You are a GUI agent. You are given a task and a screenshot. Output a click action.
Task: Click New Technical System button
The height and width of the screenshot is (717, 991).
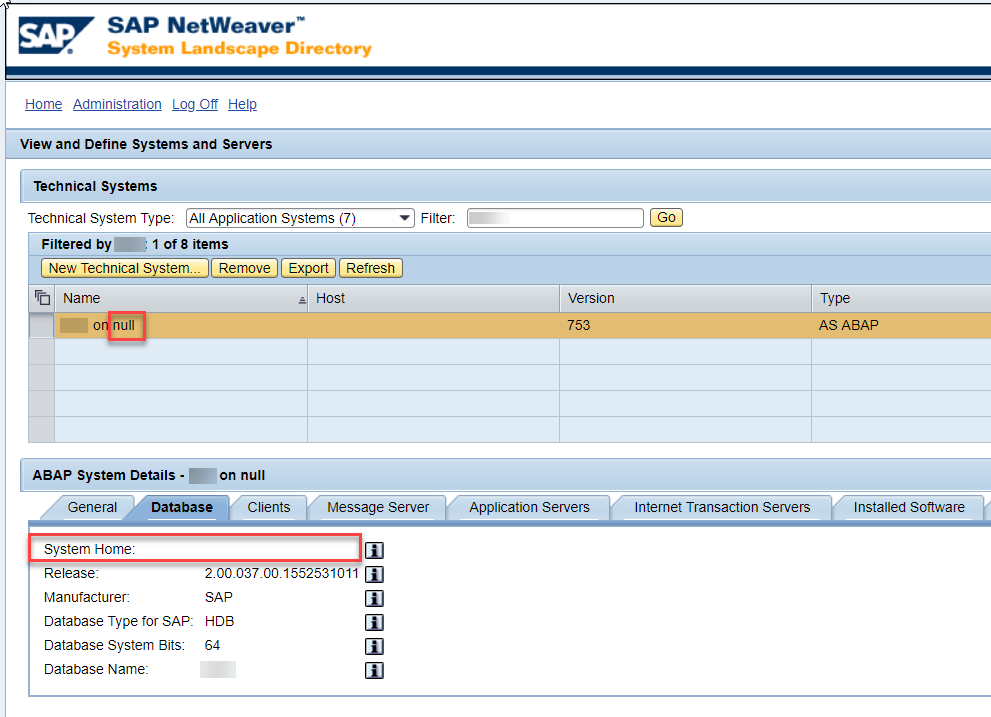point(125,268)
